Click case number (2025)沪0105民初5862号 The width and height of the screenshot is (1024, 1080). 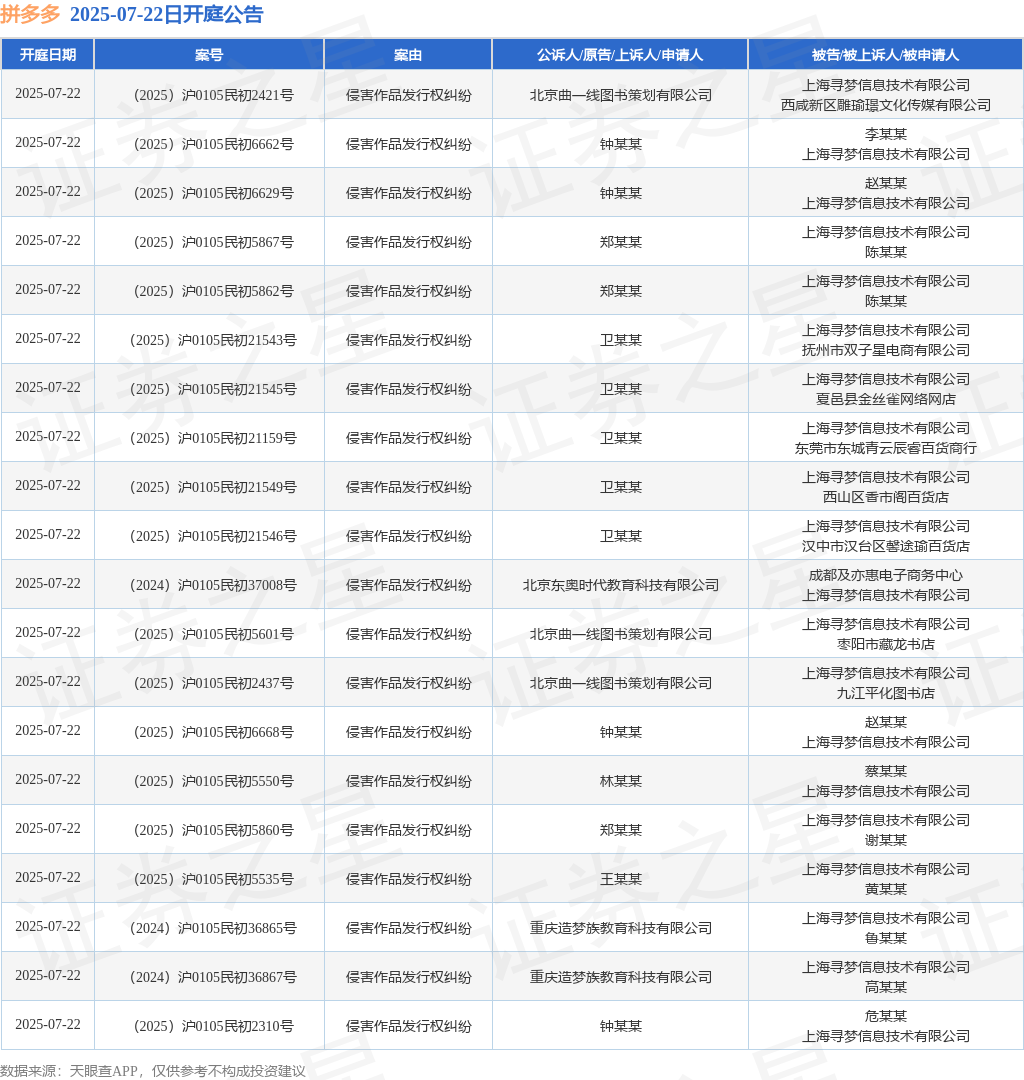213,291
